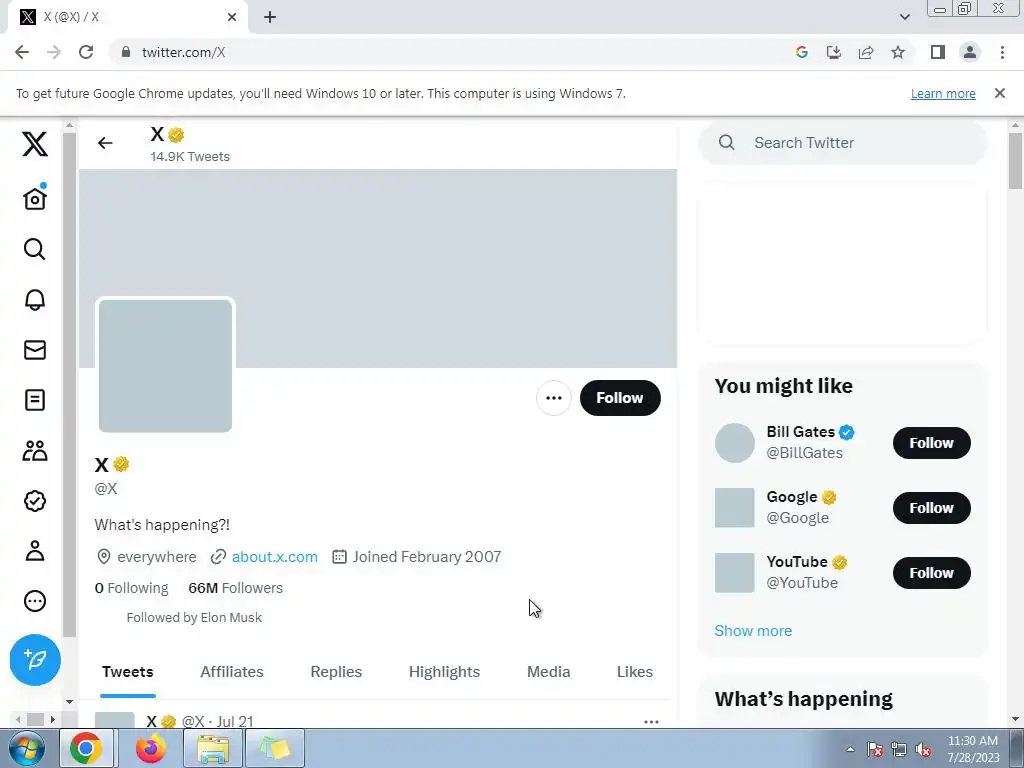Click the main page vertical scrollbar thumb
Image resolution: width=1024 pixels, height=768 pixels.
(1015, 161)
